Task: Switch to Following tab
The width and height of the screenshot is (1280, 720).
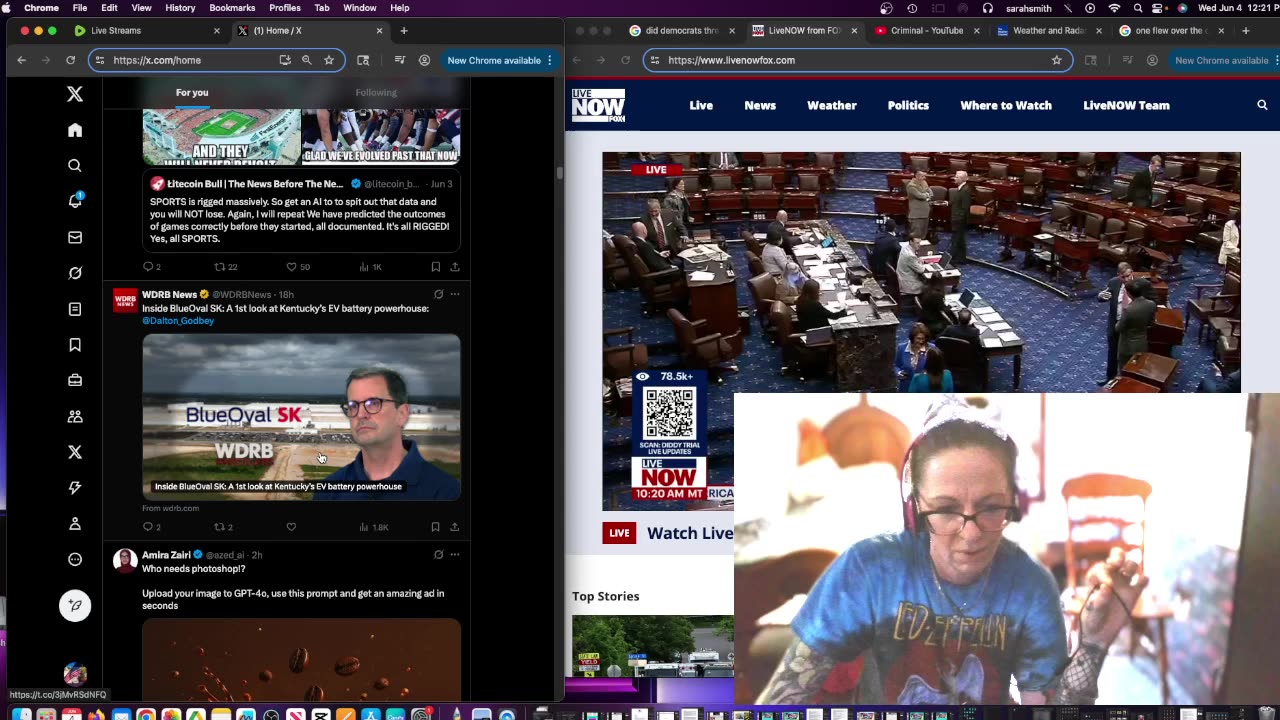Action: click(x=376, y=92)
